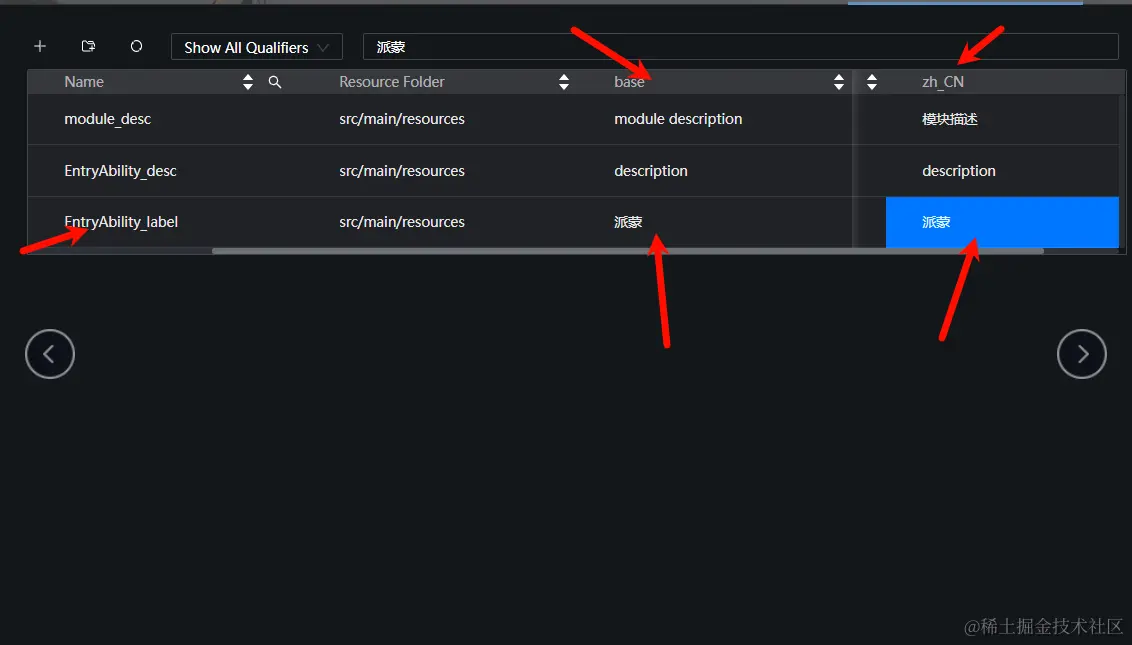This screenshot has width=1132, height=645.
Task: Click the module description base cell
Action: (678, 119)
